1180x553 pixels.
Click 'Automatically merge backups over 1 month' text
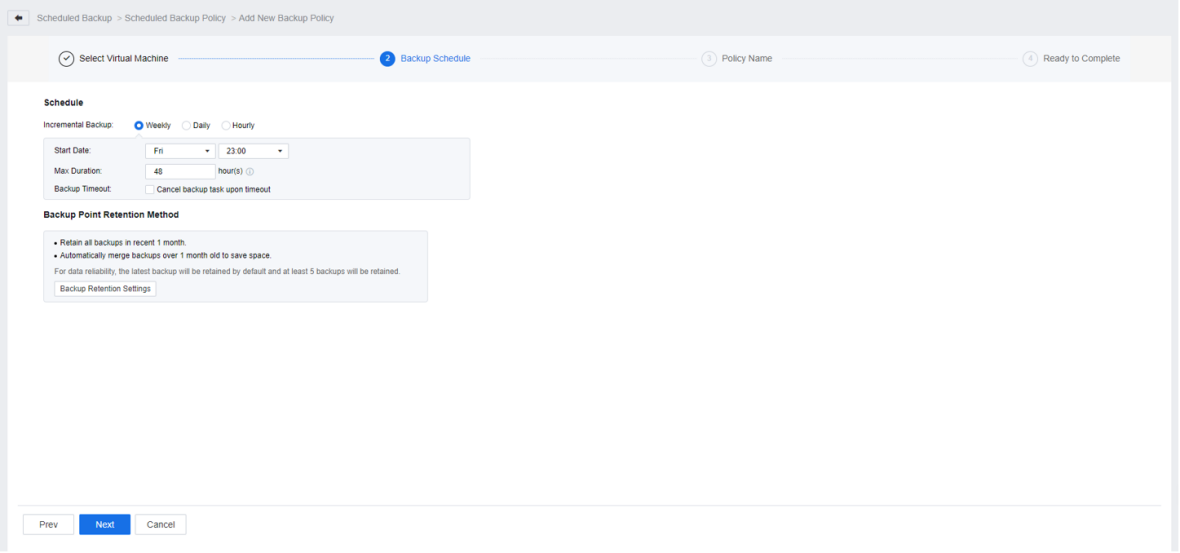pos(166,256)
